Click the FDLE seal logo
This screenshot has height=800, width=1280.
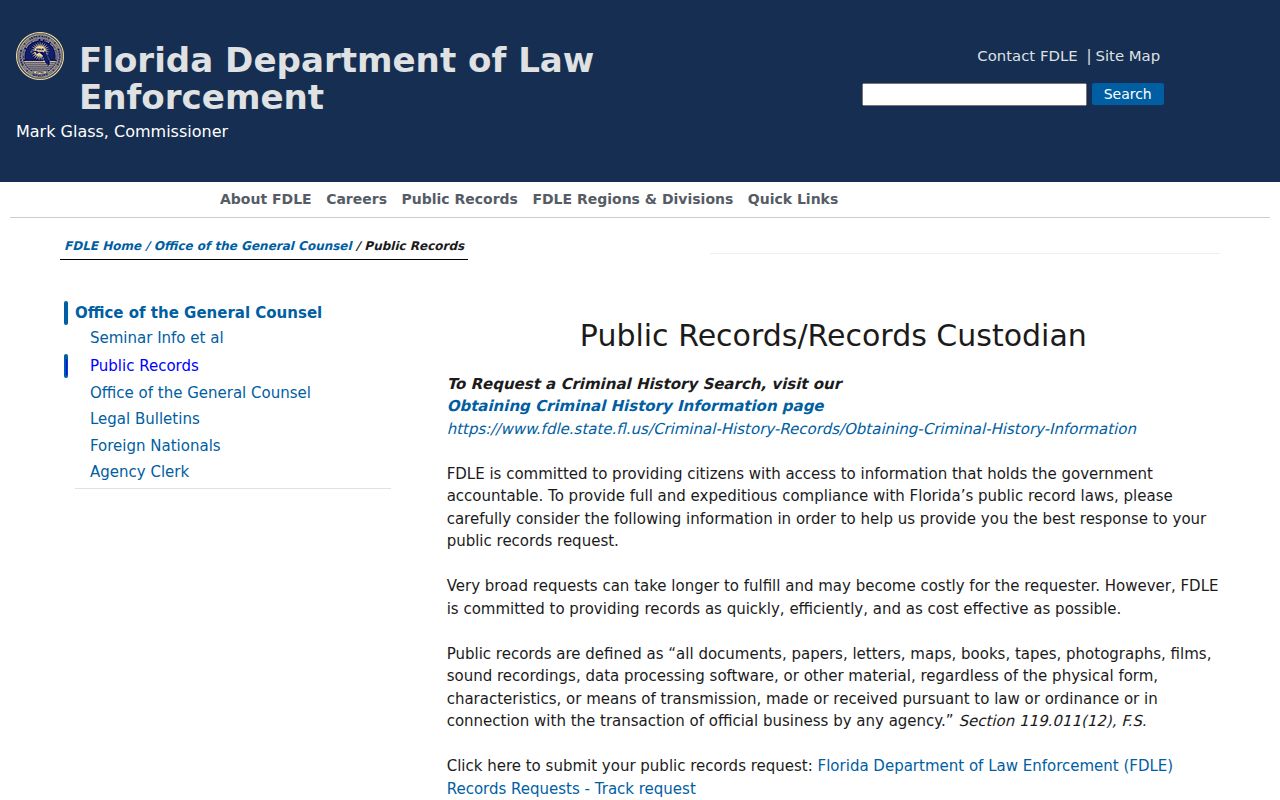[40, 56]
